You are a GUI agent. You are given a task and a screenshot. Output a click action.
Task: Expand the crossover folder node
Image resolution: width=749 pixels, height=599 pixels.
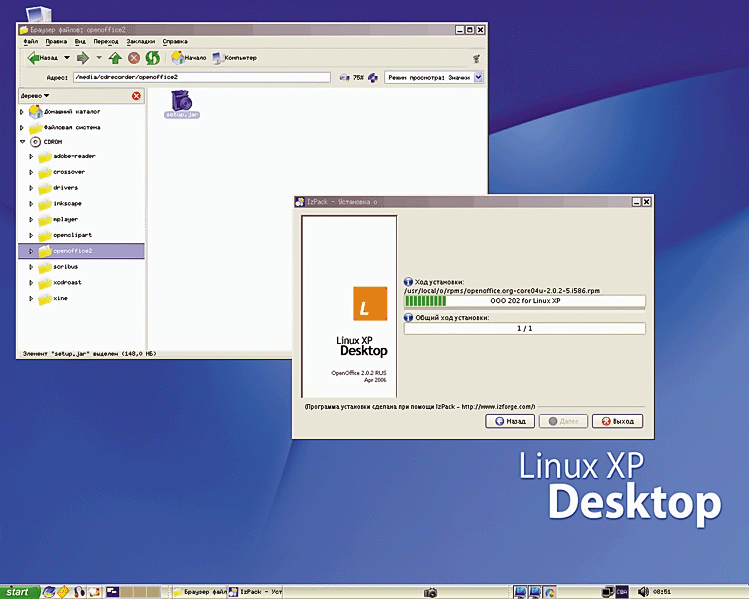31,172
